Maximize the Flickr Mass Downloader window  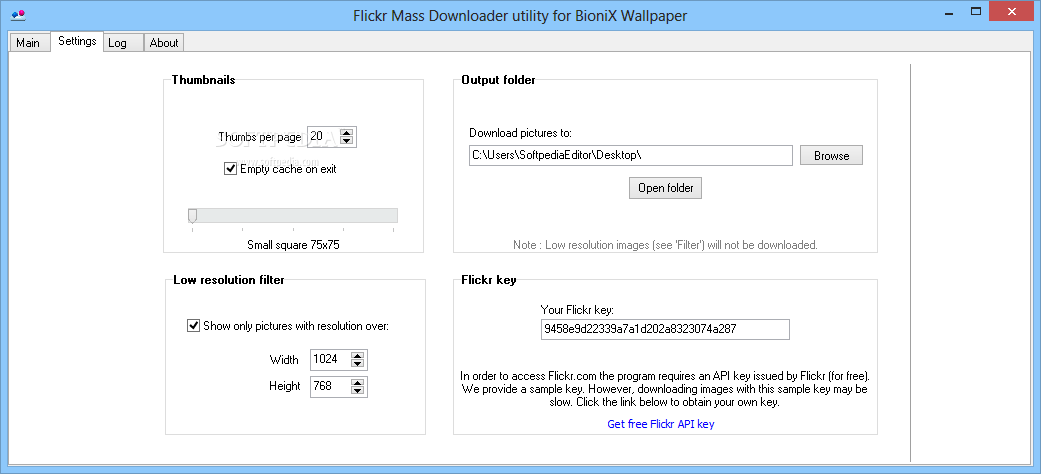975,11
